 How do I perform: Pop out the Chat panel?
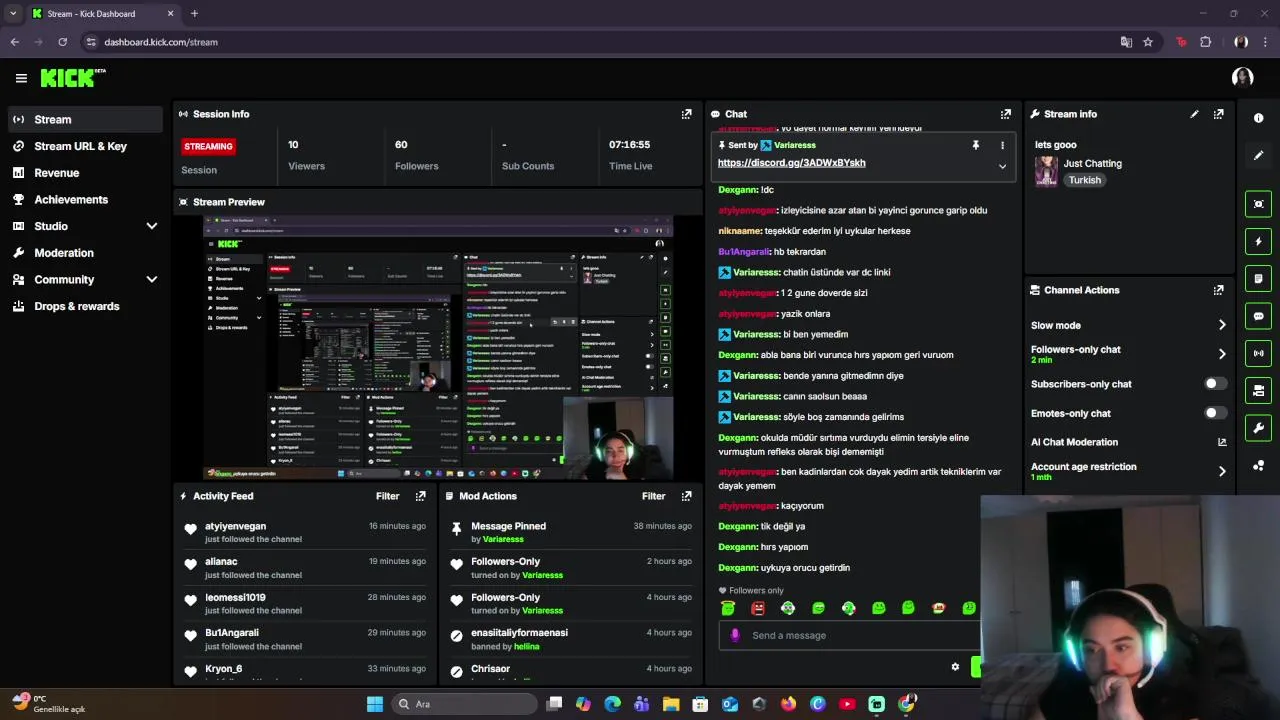click(x=1005, y=114)
